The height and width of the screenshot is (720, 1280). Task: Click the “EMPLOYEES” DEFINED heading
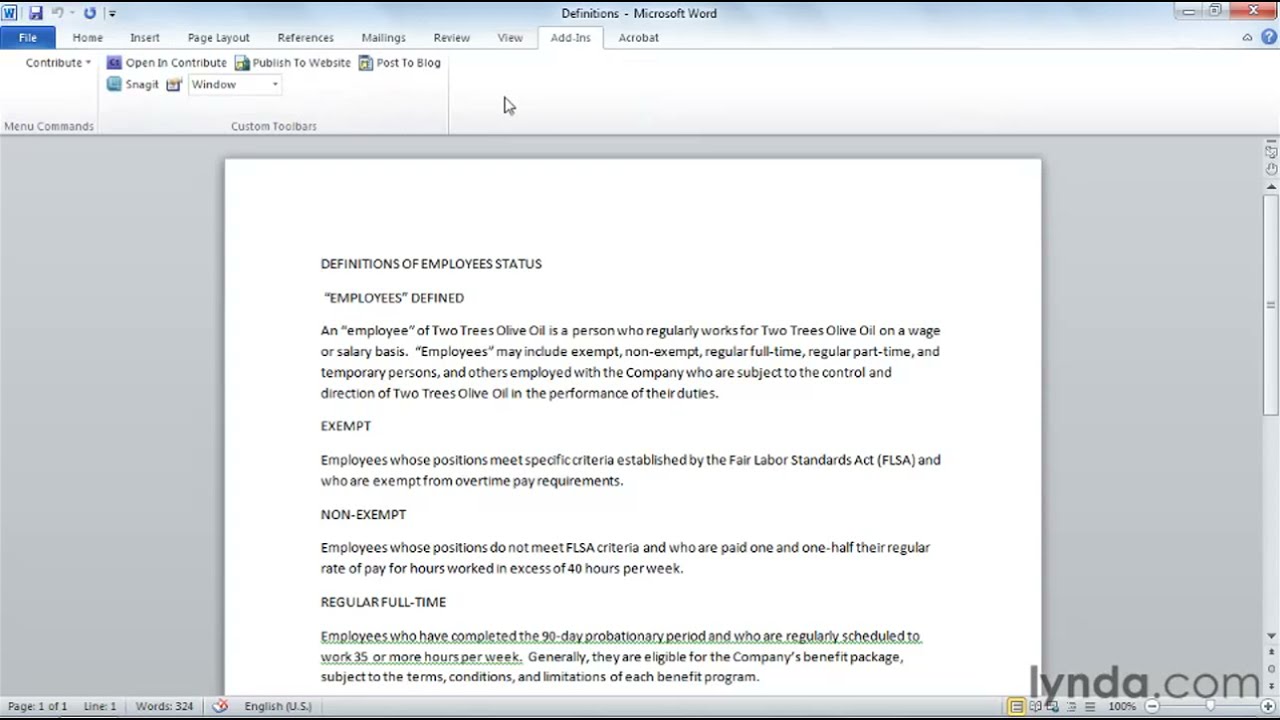coord(394,298)
